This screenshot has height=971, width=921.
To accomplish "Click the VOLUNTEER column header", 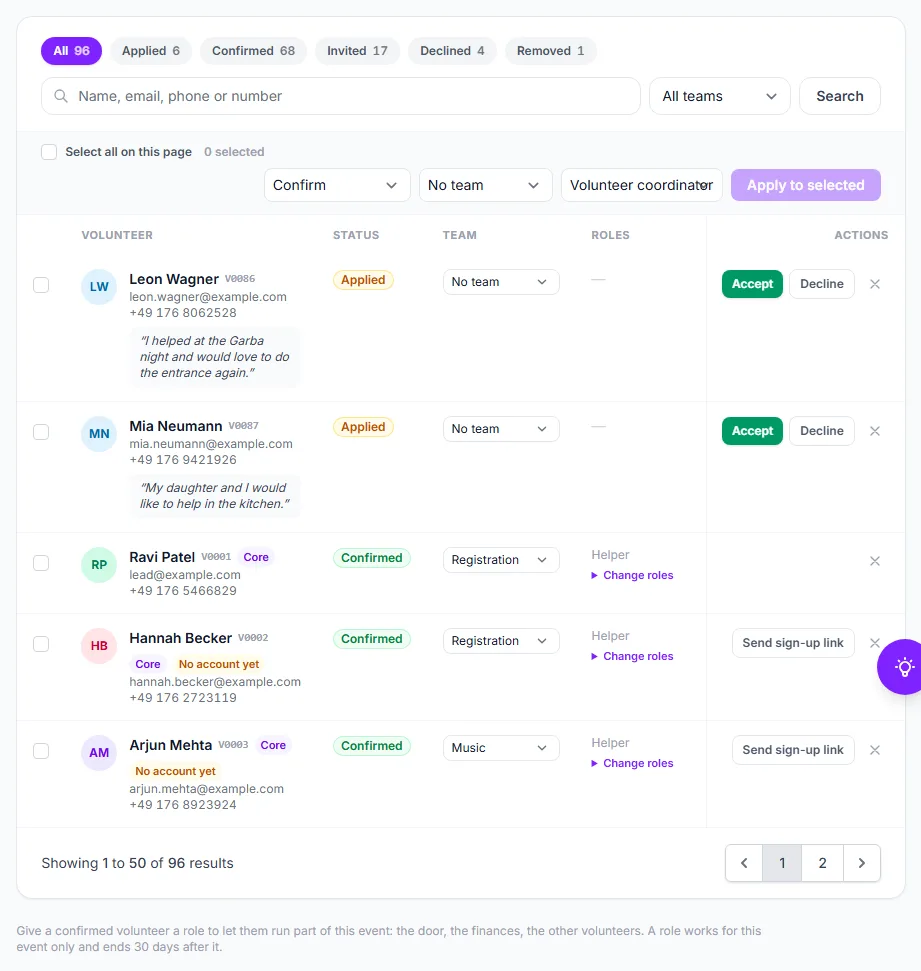I will [x=117, y=235].
